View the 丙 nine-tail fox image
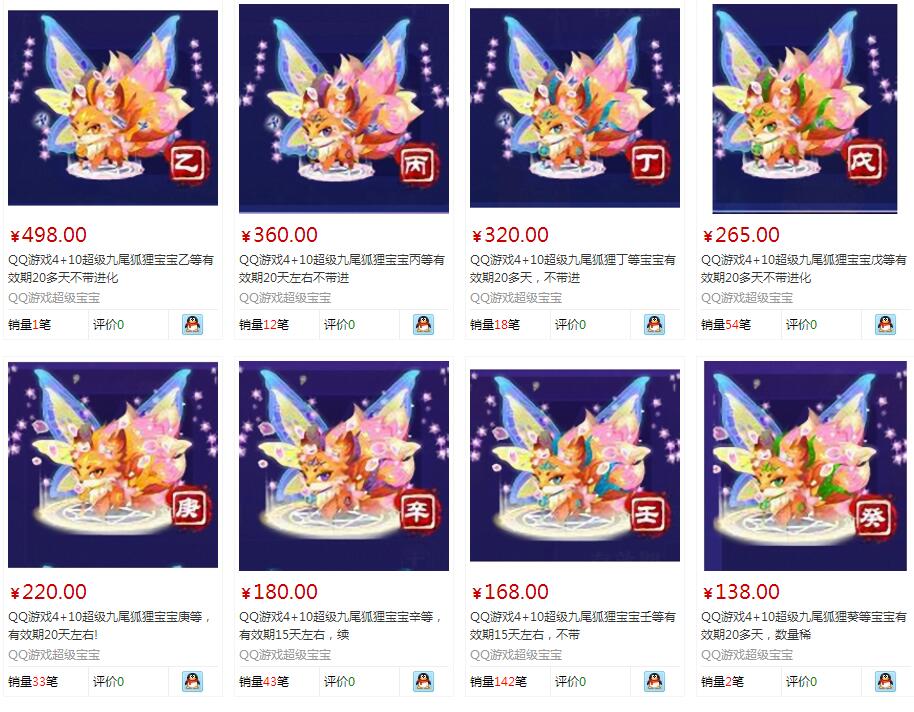Image resolution: width=914 pixels, height=712 pixels. click(344, 108)
